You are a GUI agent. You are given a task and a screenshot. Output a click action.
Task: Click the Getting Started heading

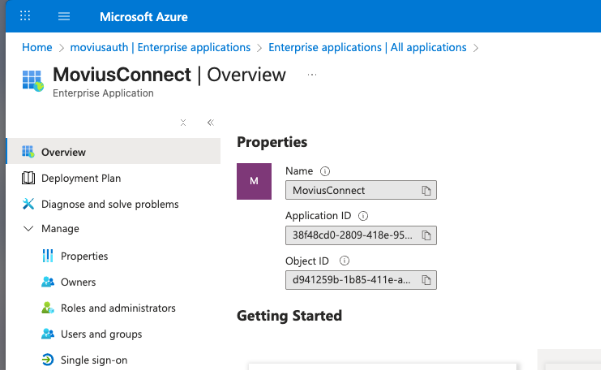pyautogui.click(x=289, y=316)
